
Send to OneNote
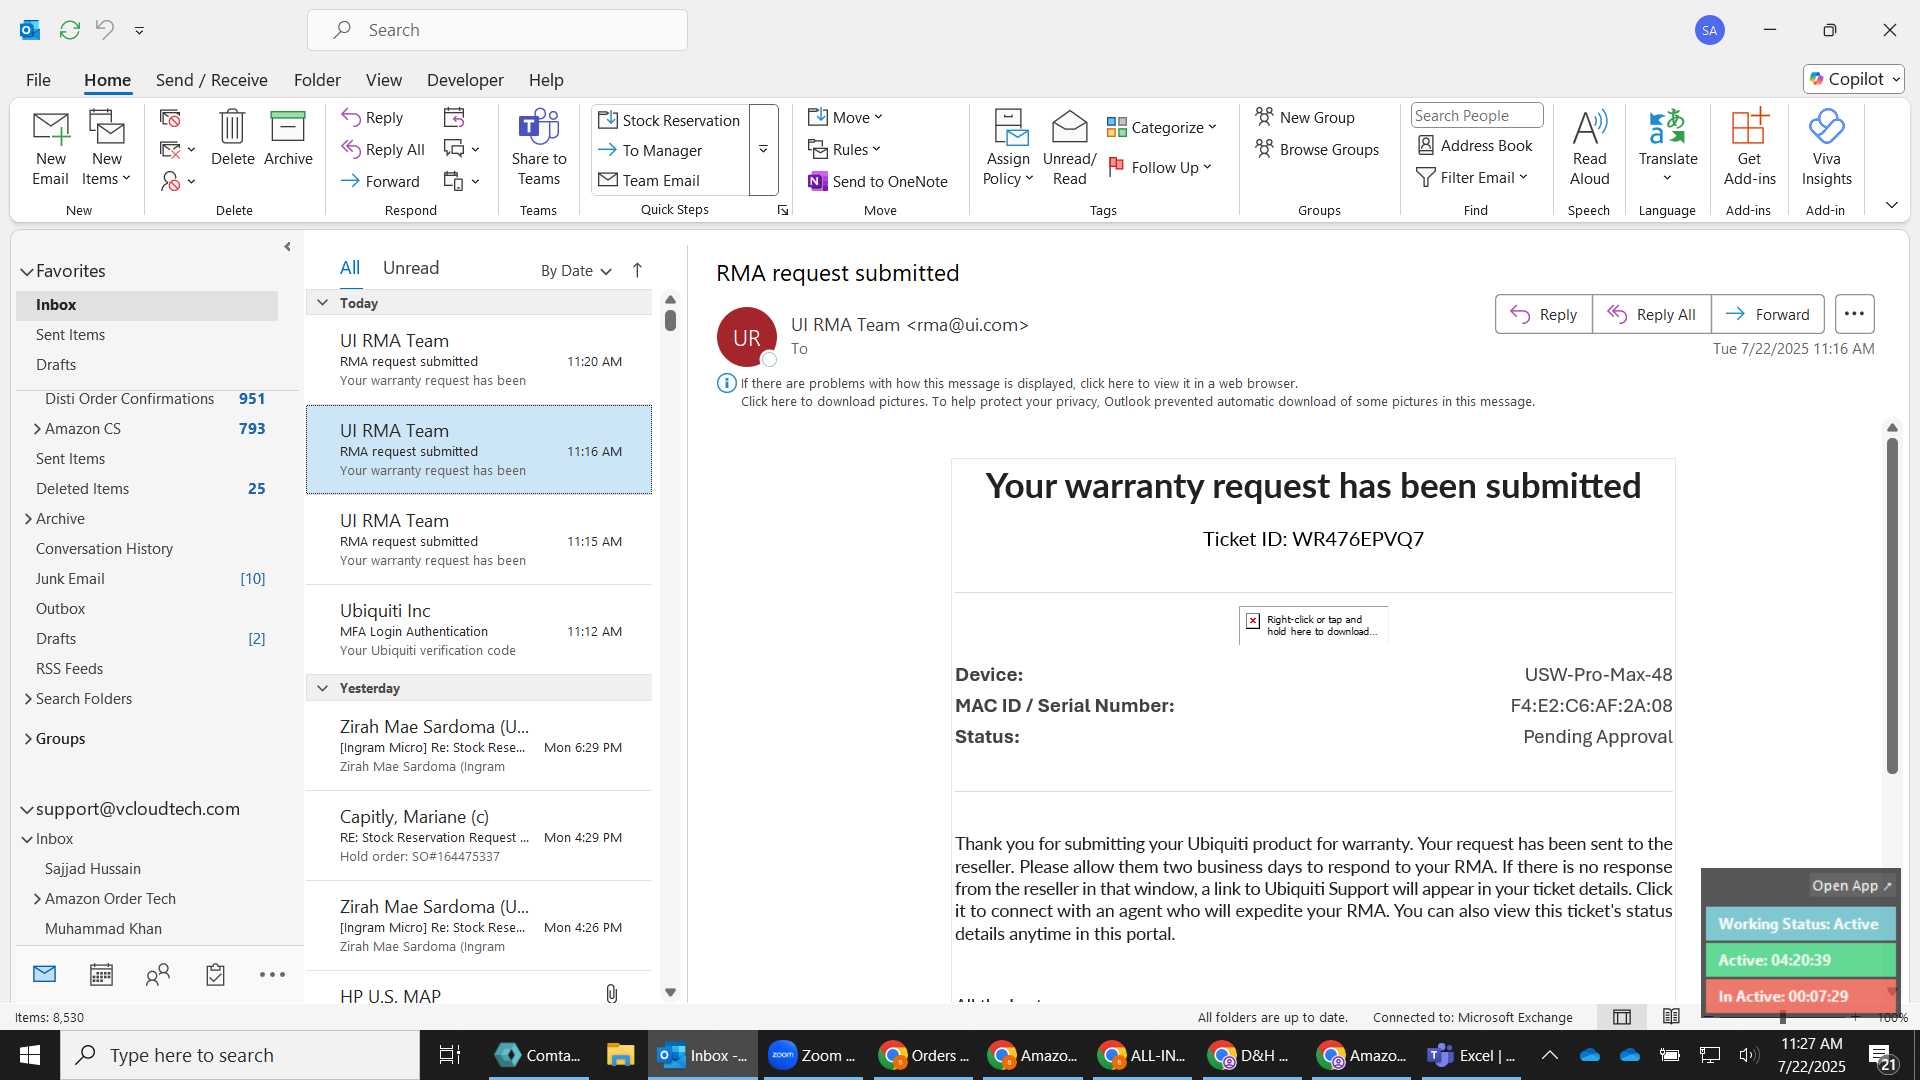click(x=878, y=181)
